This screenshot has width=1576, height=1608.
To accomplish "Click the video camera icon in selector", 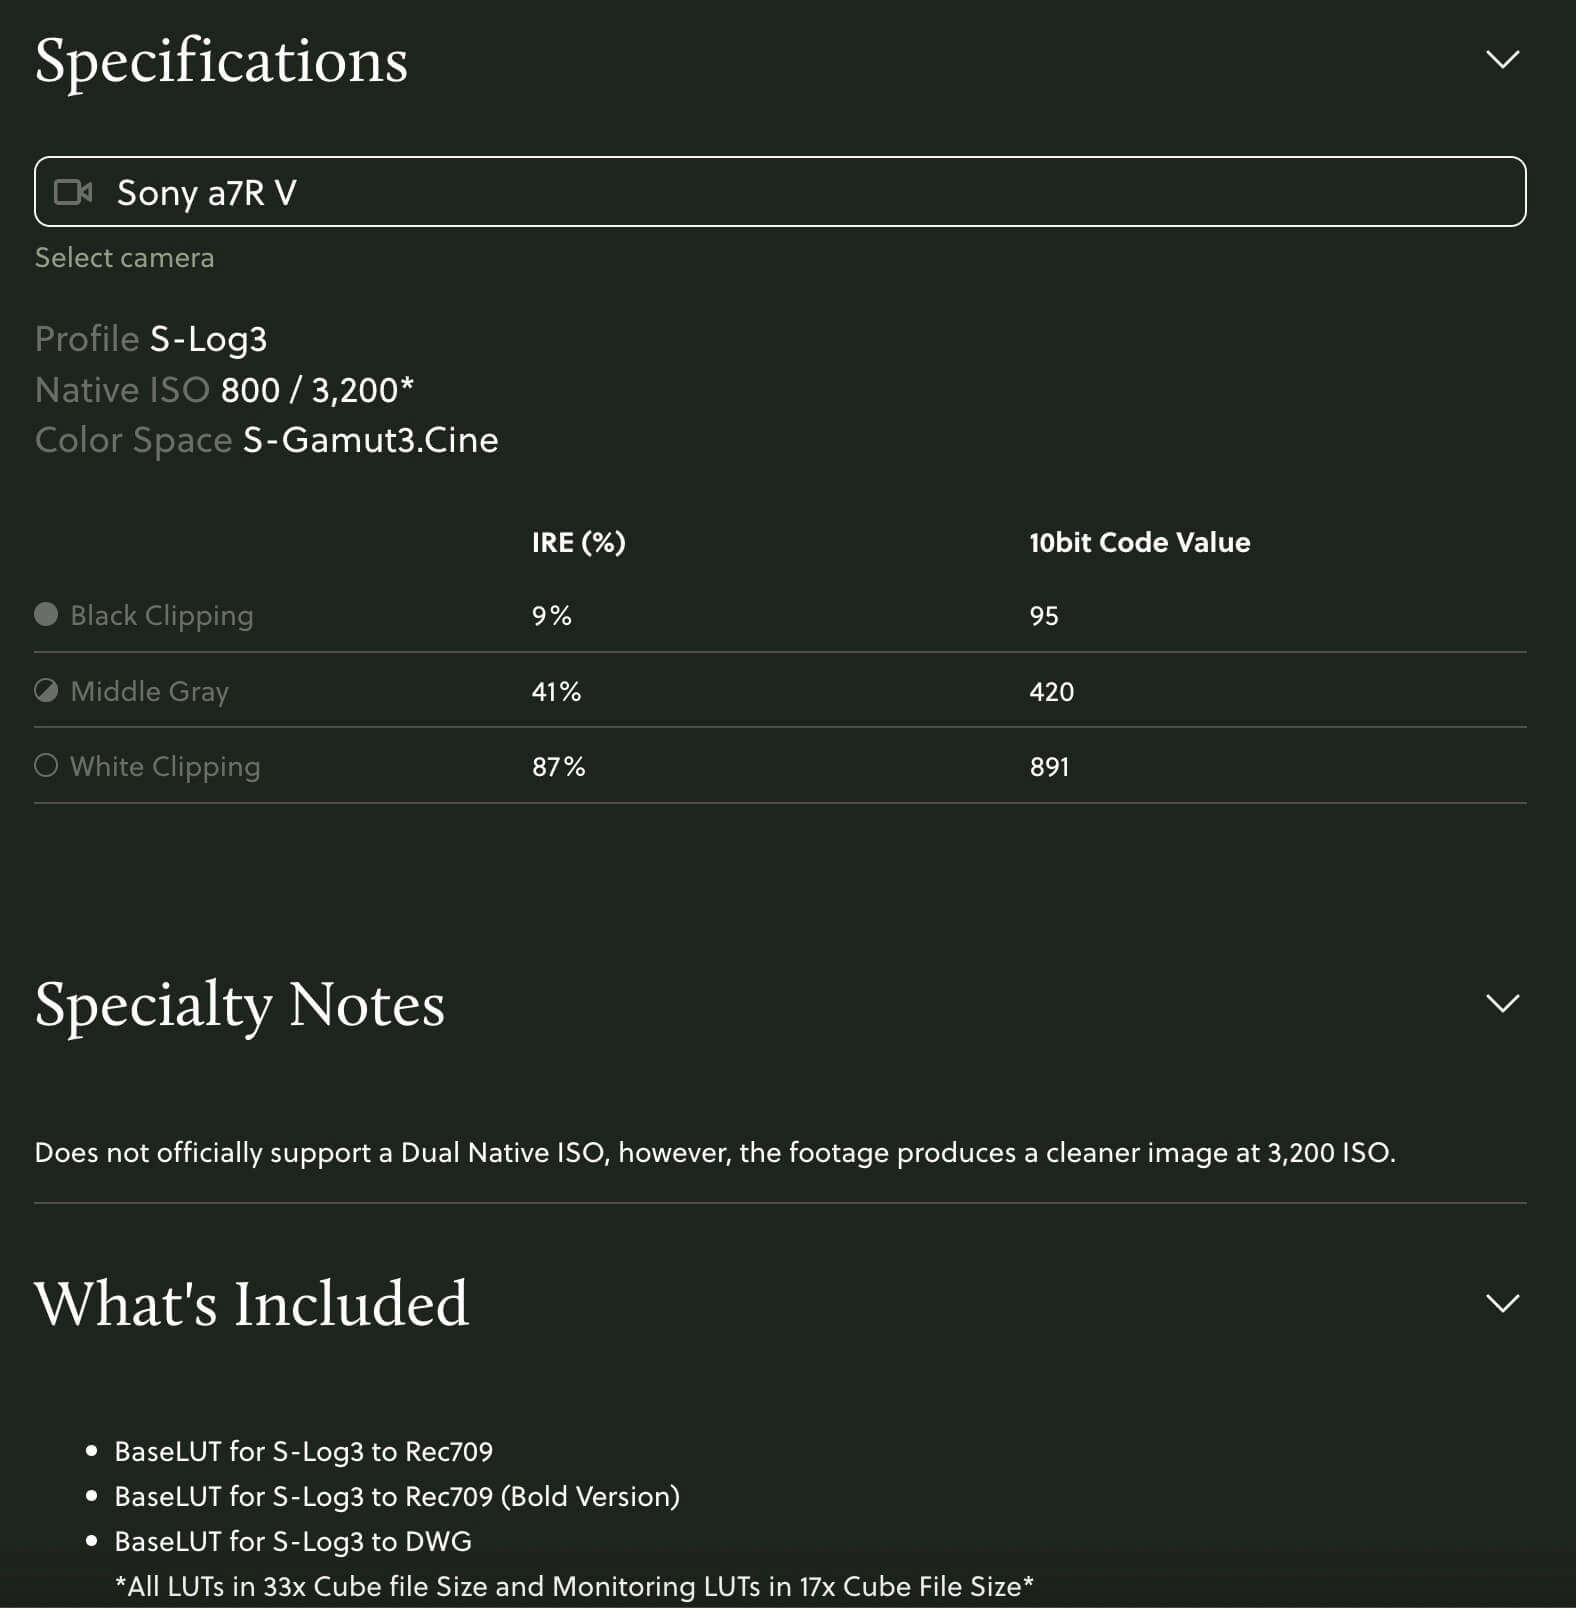I will 73,192.
